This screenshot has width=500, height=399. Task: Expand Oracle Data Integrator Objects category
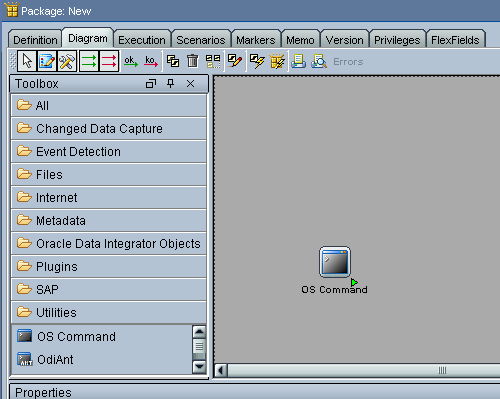pyautogui.click(x=109, y=244)
